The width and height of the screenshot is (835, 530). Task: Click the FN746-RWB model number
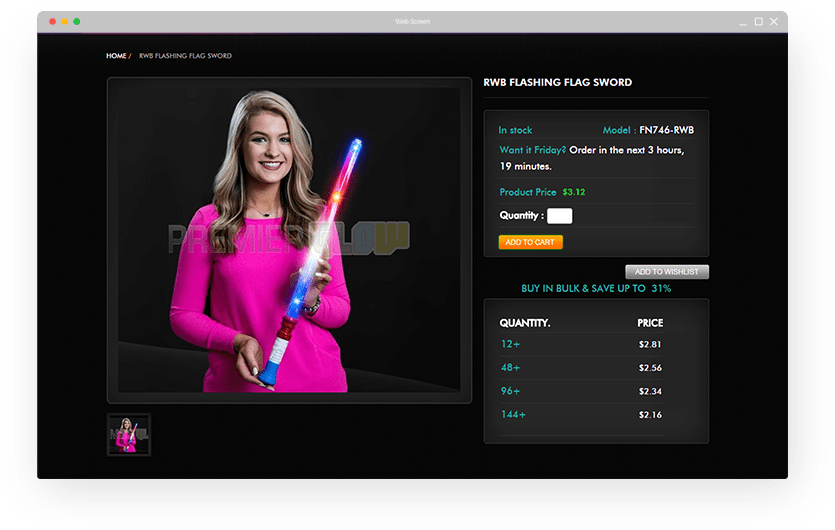coord(666,130)
